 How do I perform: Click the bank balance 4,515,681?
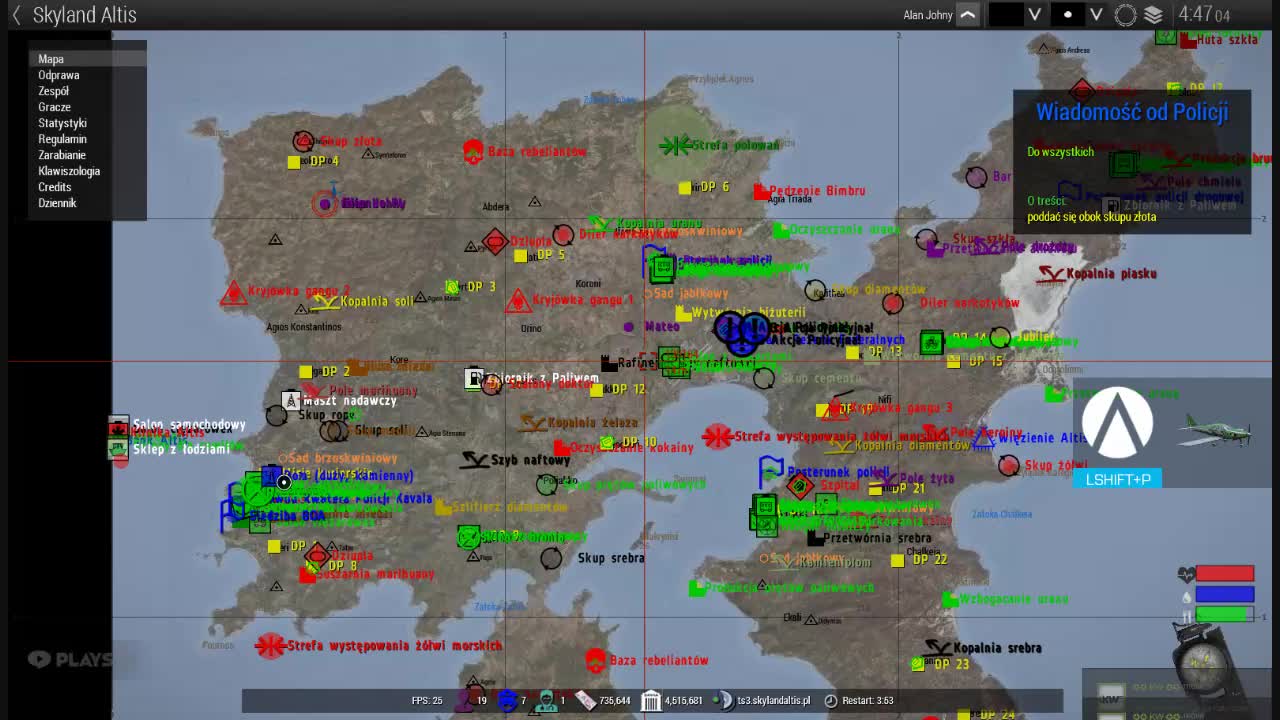point(683,701)
